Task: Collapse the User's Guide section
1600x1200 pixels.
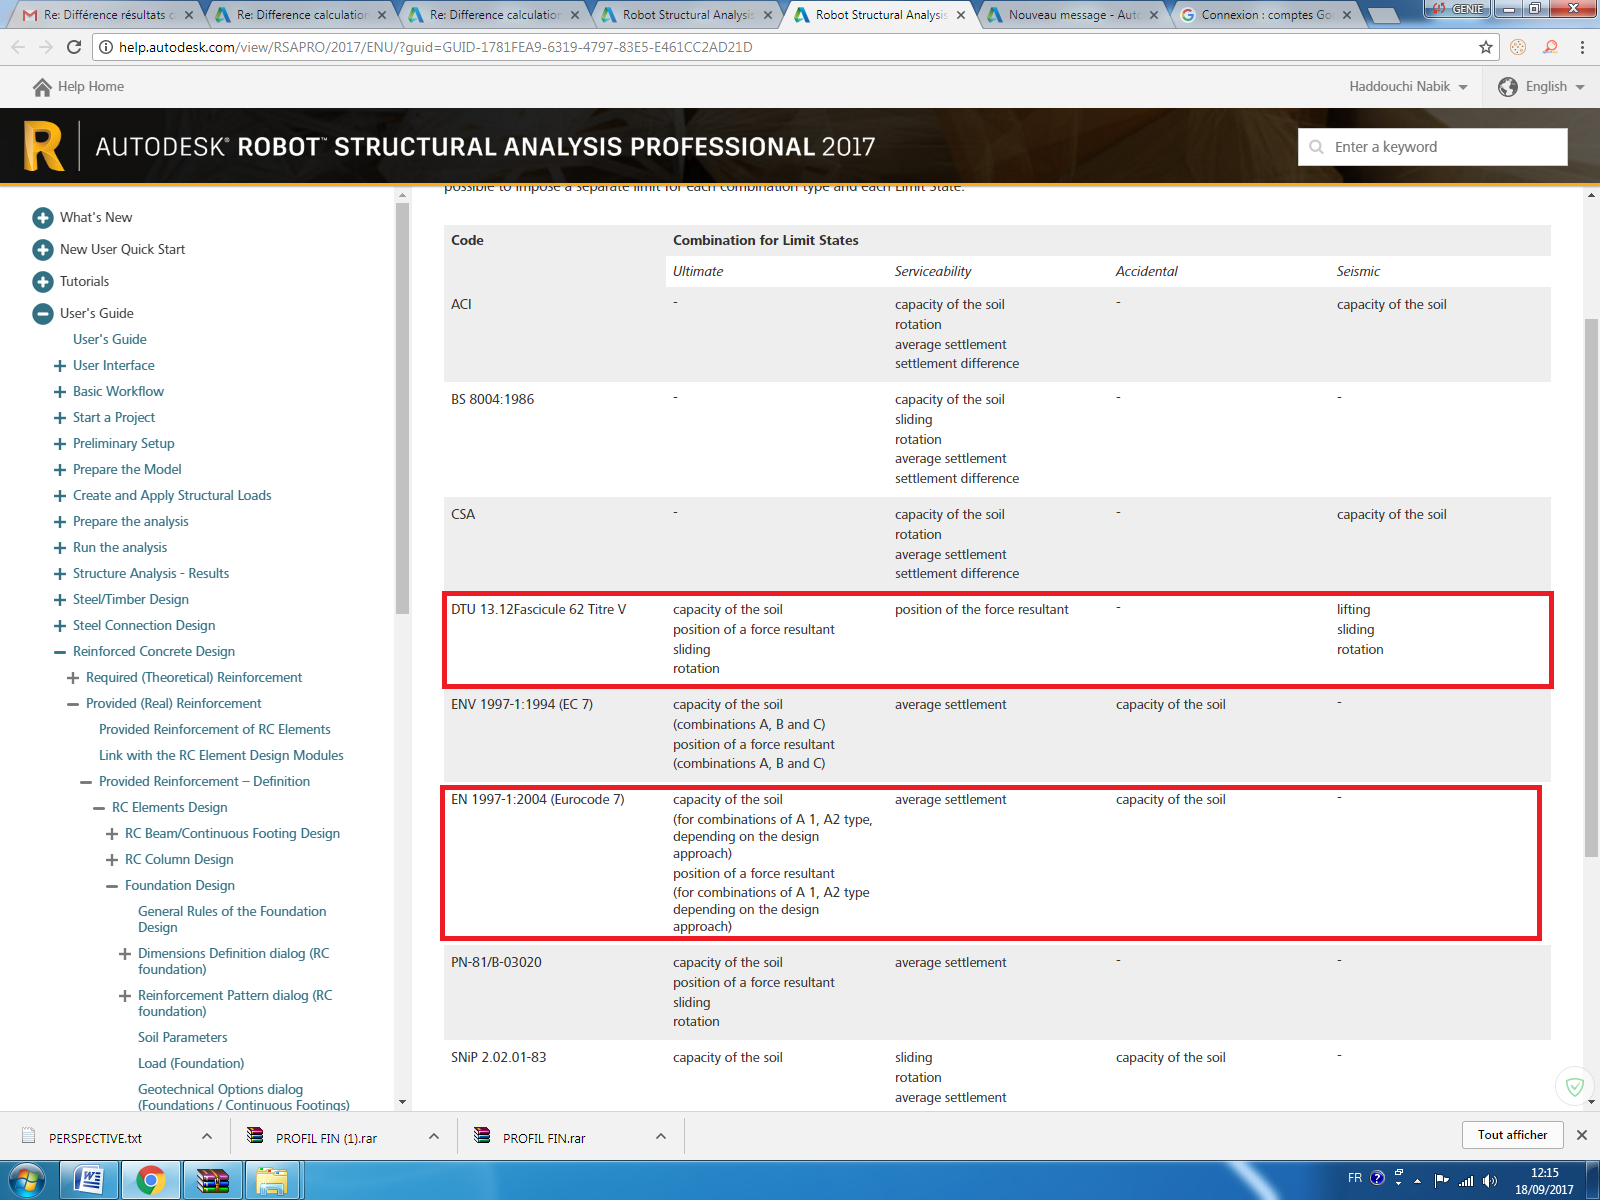Action: click(x=43, y=313)
